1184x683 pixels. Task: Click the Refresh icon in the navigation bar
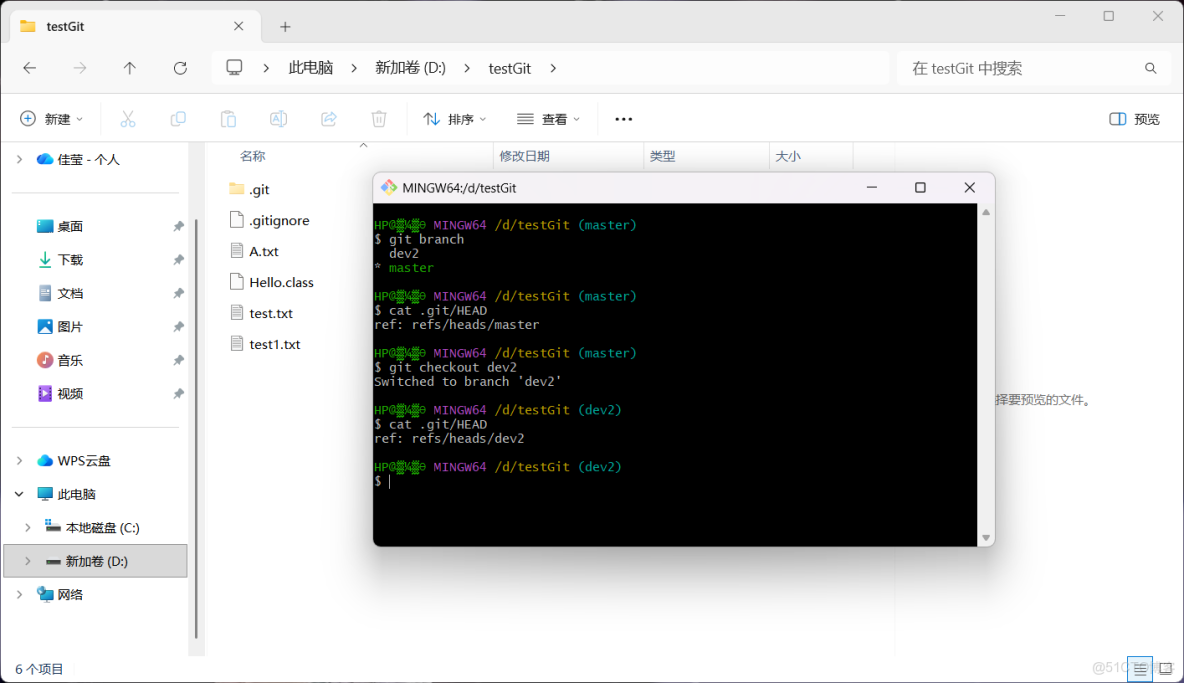point(180,67)
